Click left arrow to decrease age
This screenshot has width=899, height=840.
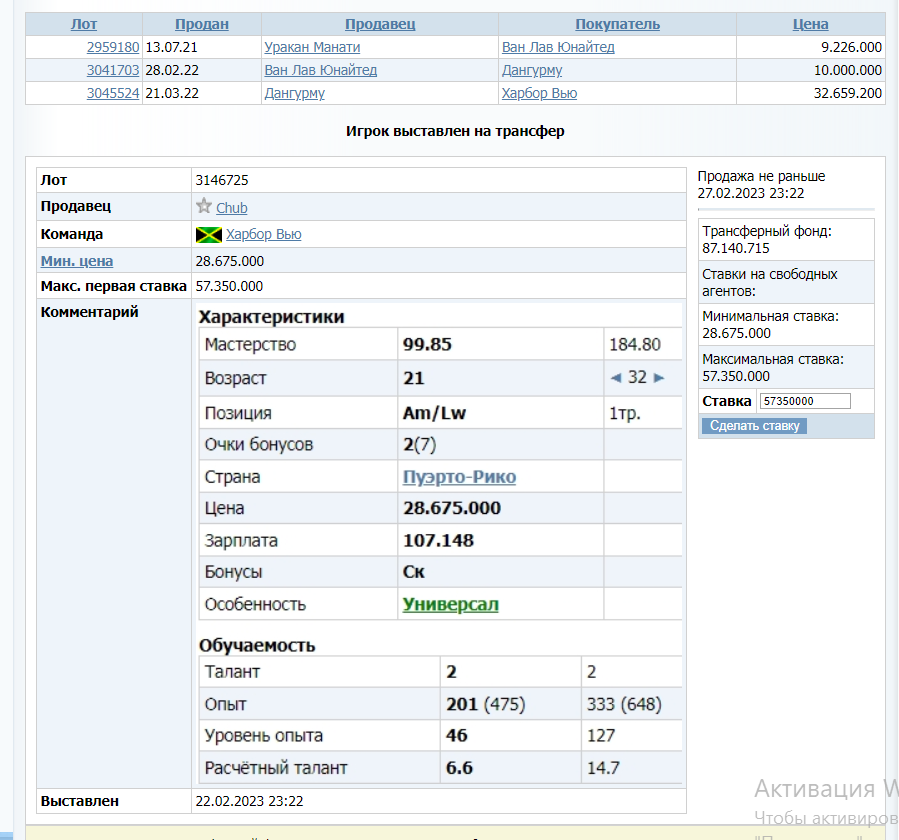[x=616, y=378]
